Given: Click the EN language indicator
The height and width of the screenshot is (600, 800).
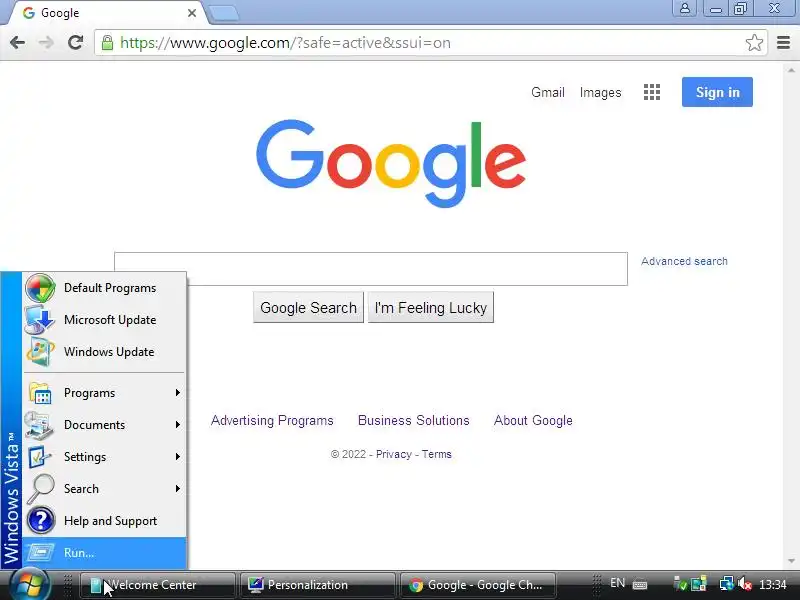Looking at the screenshot, I should 617,583.
